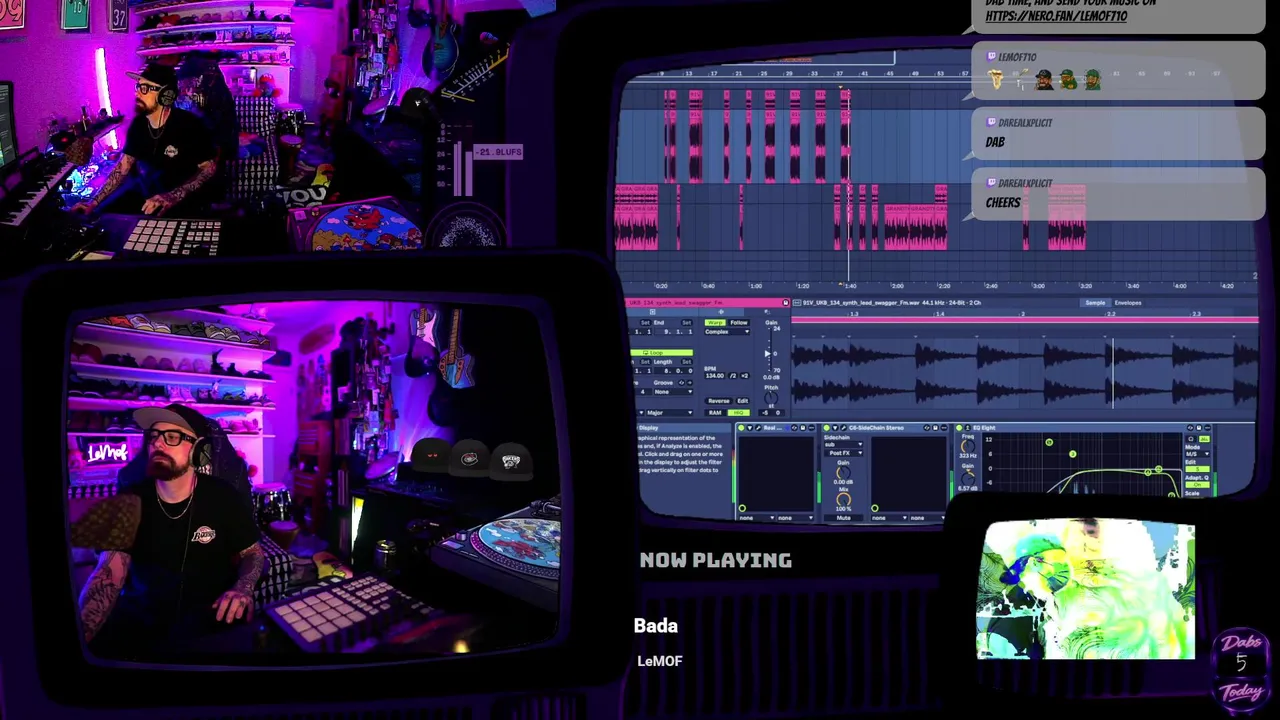Click the hot-swap icon on C6-SideChain Stereo
Viewport: 1280px width, 720px height.
coord(927,428)
